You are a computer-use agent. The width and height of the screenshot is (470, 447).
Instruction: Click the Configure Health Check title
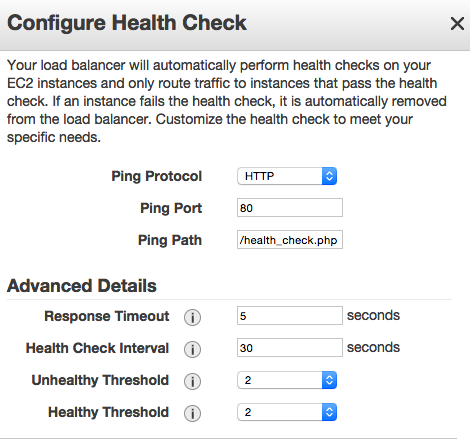click(127, 23)
